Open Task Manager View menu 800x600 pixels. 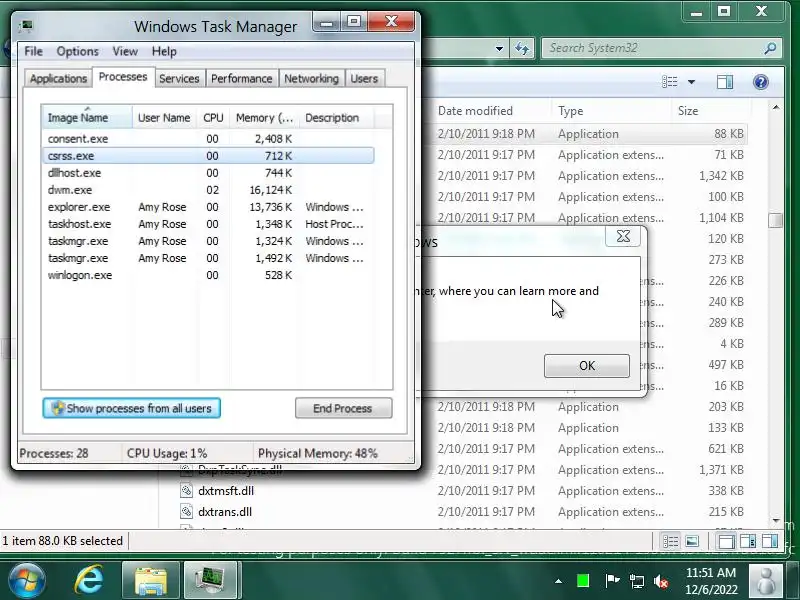point(125,52)
